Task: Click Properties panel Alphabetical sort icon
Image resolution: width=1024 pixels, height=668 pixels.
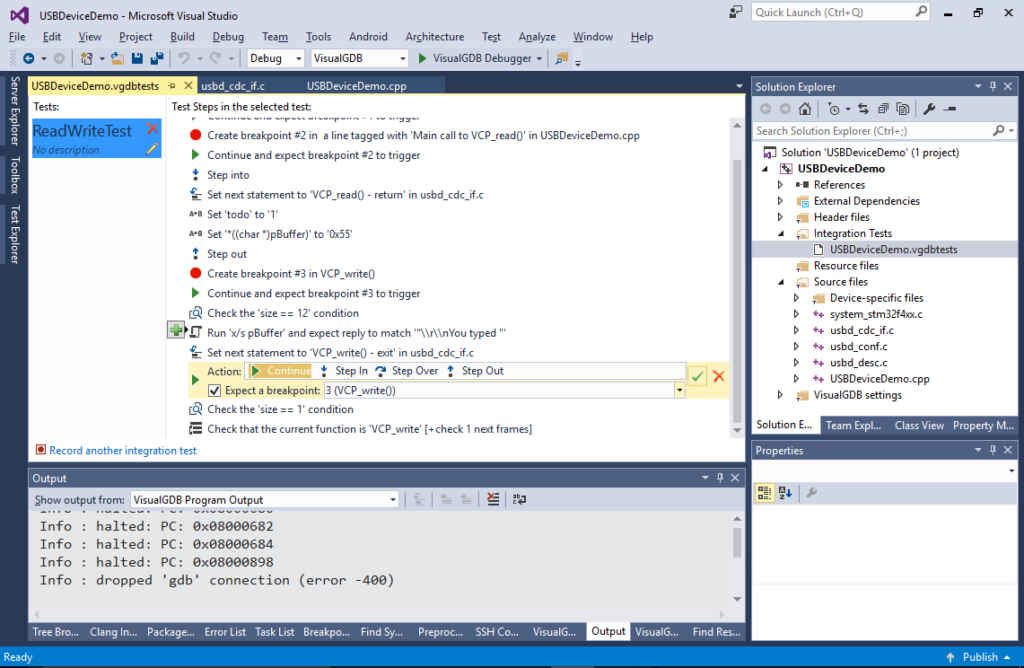Action: pyautogui.click(x=785, y=493)
